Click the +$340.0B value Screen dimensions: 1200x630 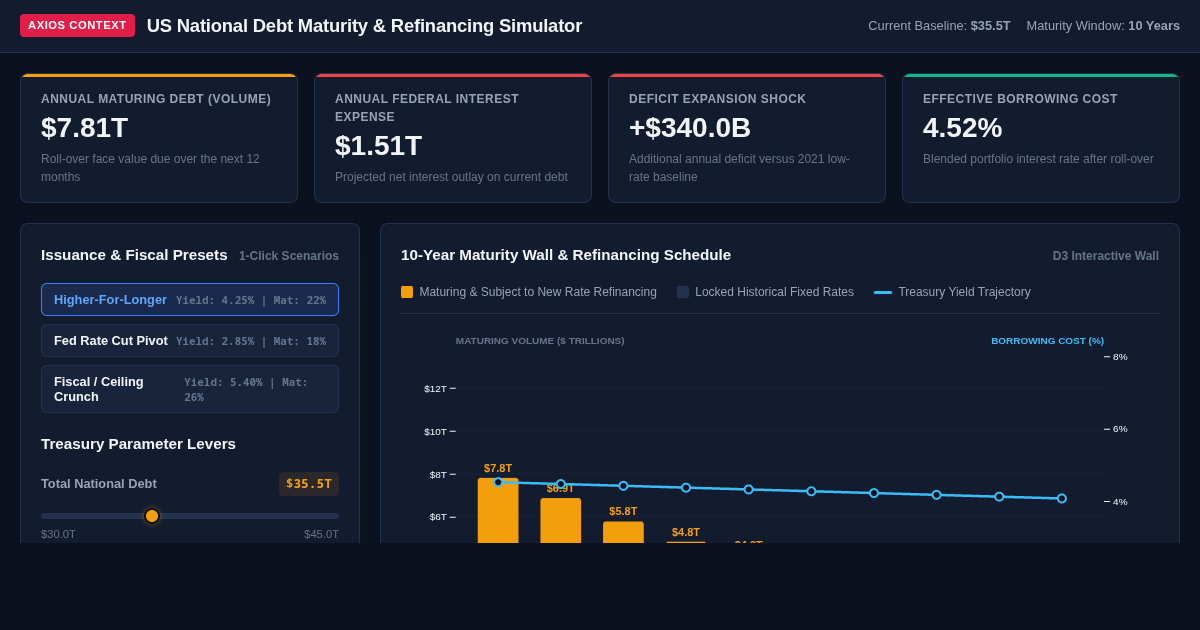[x=690, y=128]
